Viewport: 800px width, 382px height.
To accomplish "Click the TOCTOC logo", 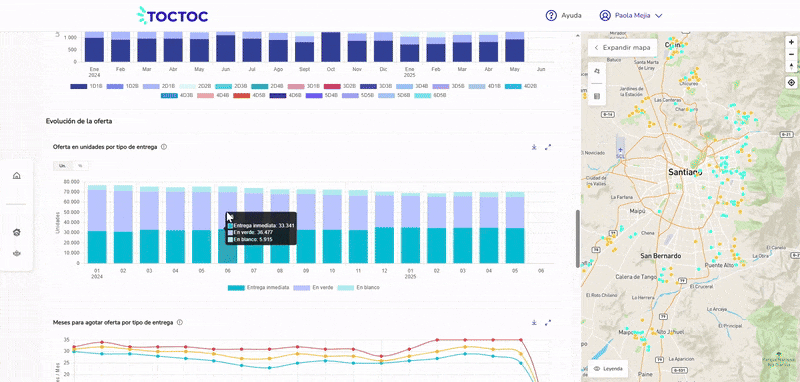I will coord(172,16).
